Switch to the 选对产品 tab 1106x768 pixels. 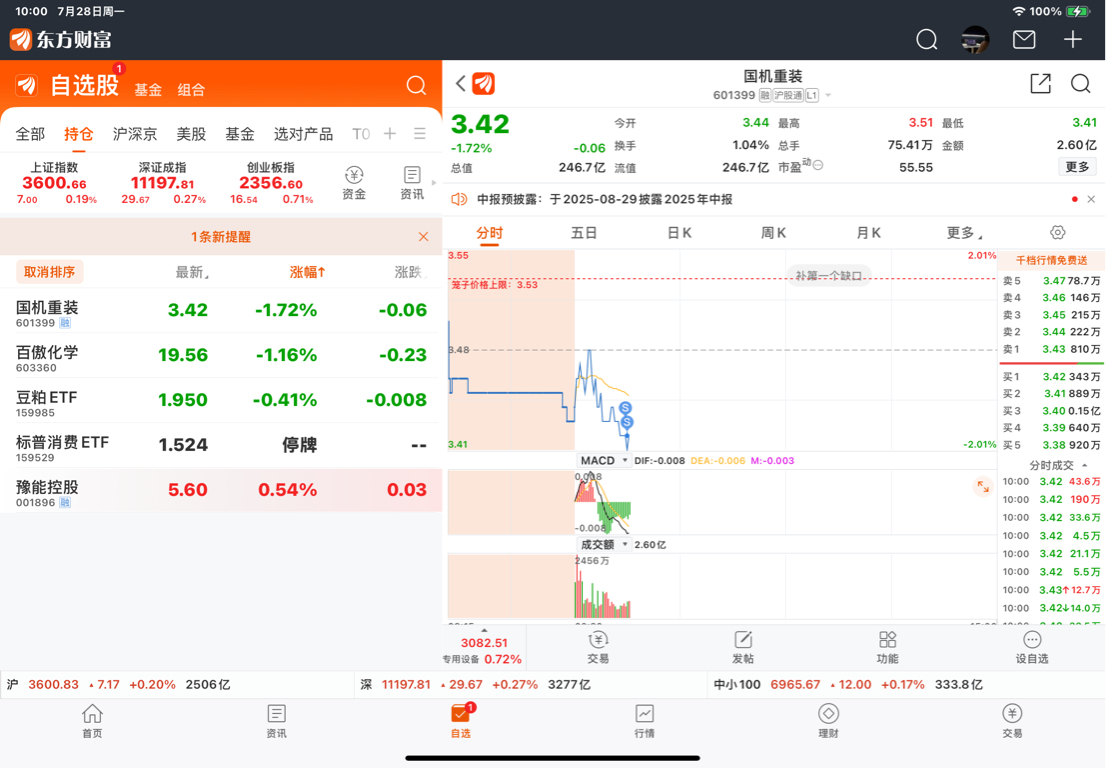coord(303,134)
